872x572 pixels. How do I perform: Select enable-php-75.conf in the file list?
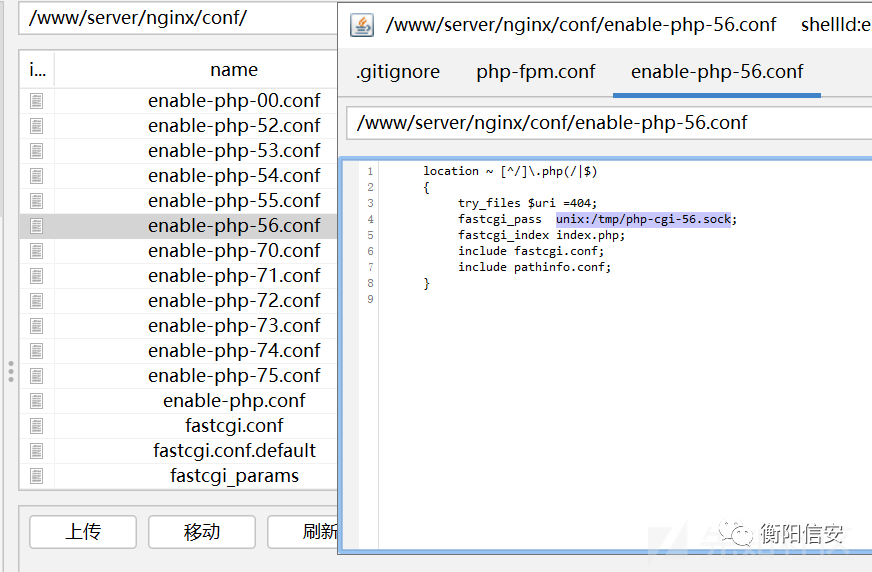[234, 376]
